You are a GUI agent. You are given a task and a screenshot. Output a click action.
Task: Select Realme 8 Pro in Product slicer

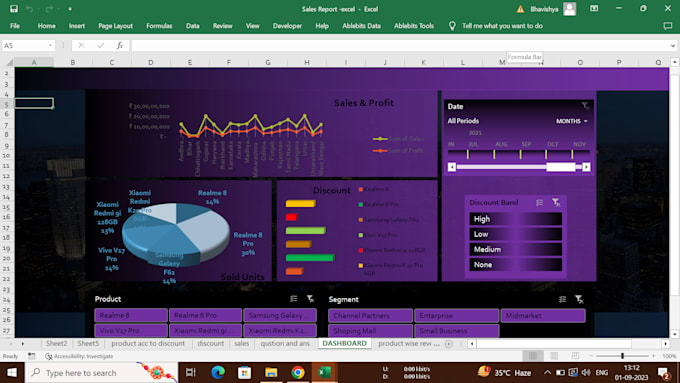(206, 315)
